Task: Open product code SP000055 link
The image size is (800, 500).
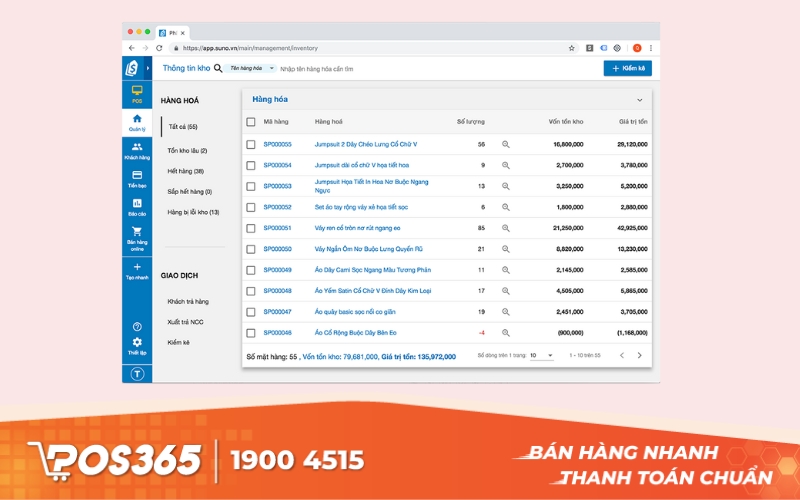Action: pos(278,144)
